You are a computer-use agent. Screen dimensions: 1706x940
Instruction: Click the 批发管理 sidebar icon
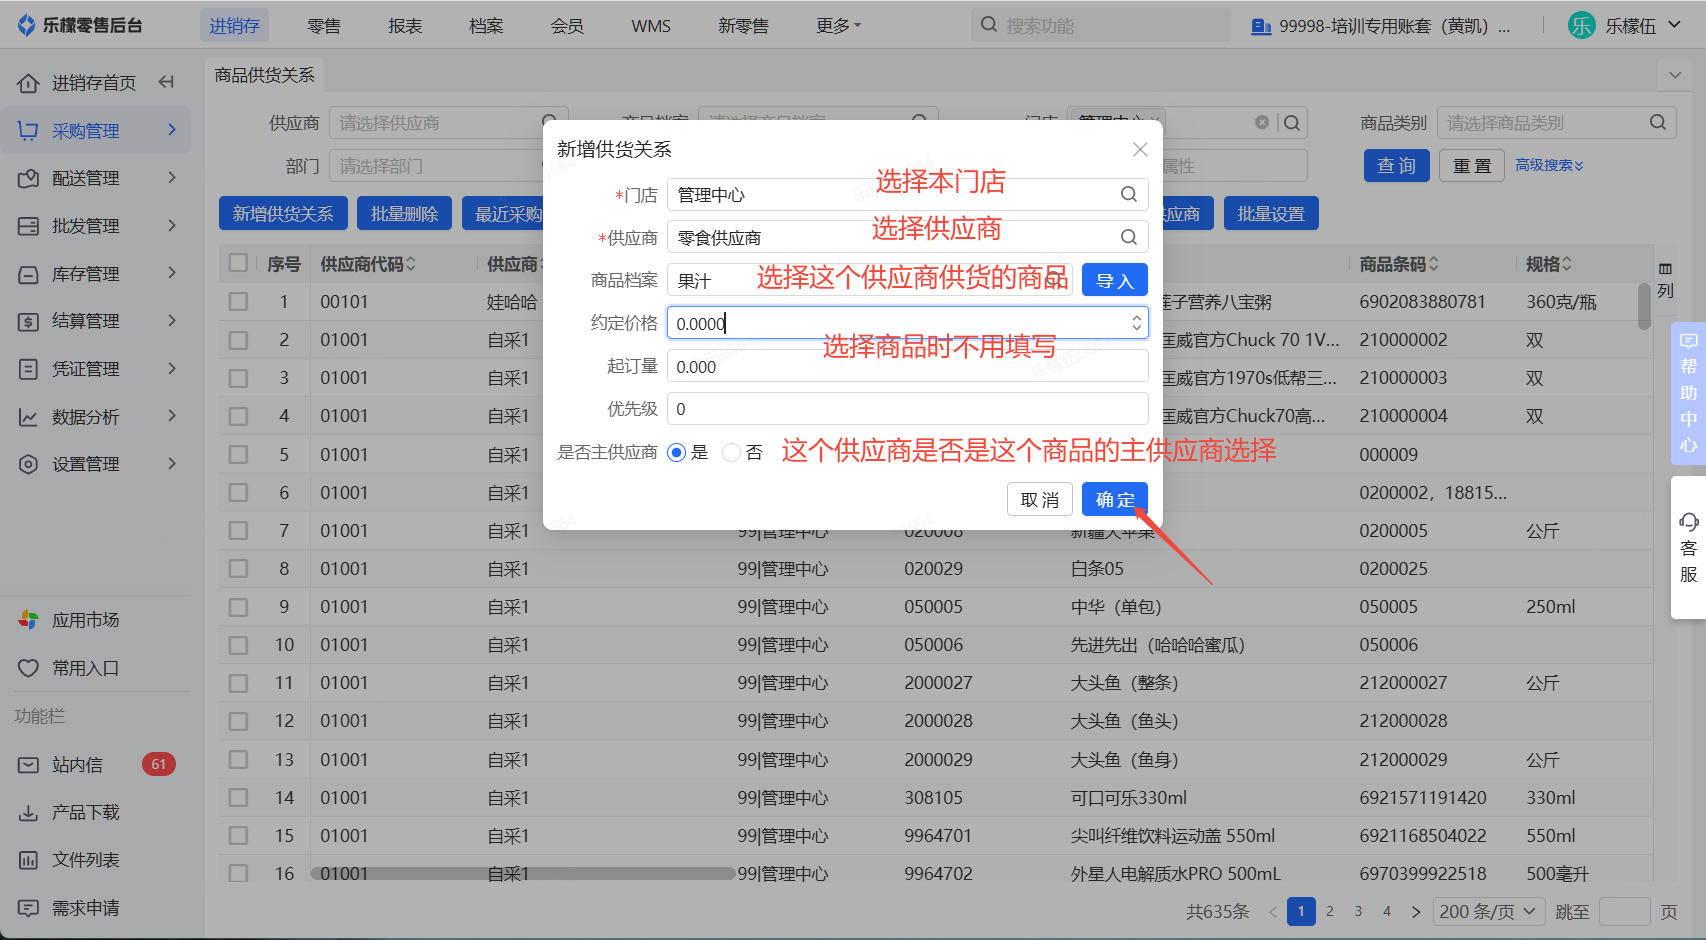click(28, 226)
